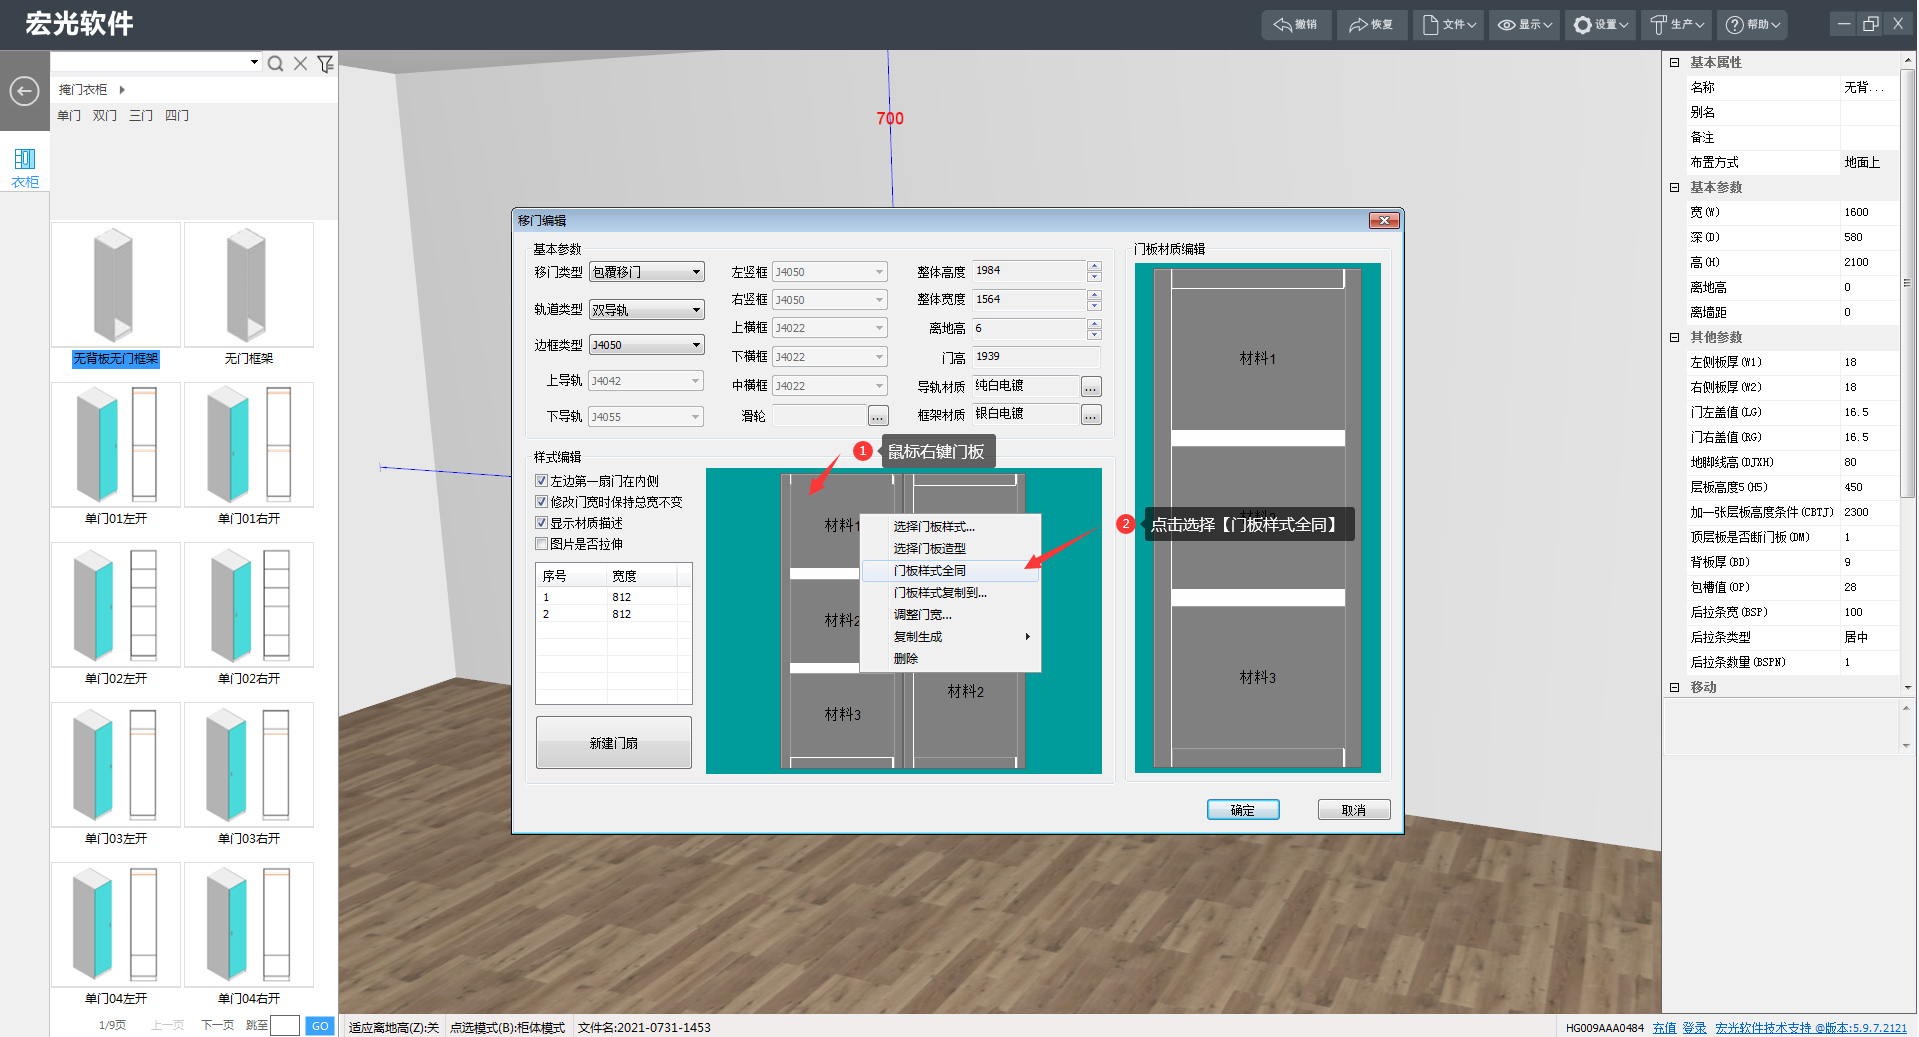Click 整体高度 value field
1919x1037 pixels.
[x=1029, y=271]
